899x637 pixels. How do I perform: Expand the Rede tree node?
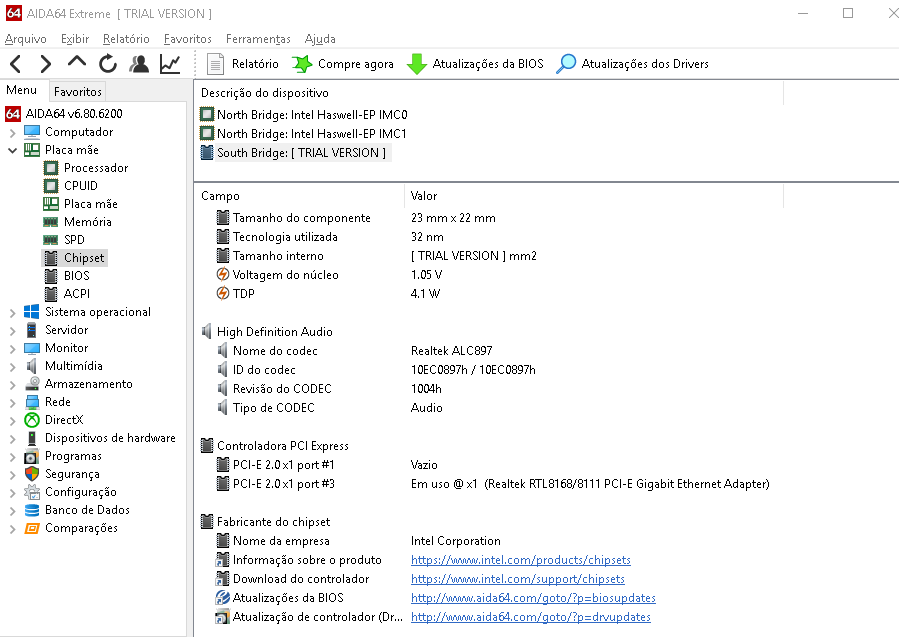click(x=13, y=403)
